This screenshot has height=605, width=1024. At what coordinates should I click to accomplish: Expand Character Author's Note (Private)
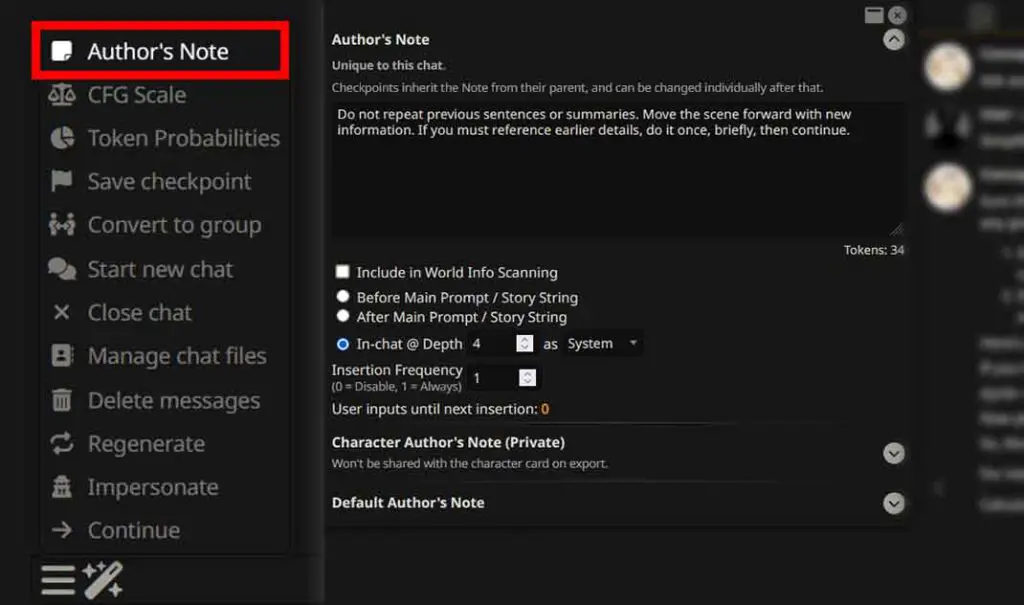(x=893, y=453)
